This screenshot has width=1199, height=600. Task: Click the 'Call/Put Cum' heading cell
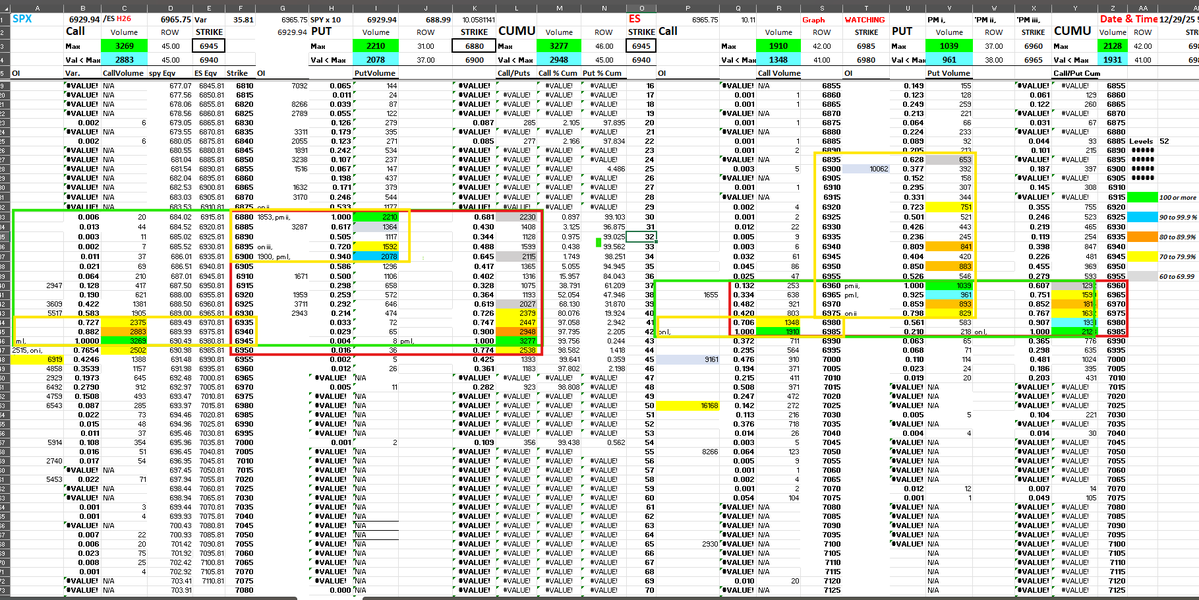[x=1076, y=74]
